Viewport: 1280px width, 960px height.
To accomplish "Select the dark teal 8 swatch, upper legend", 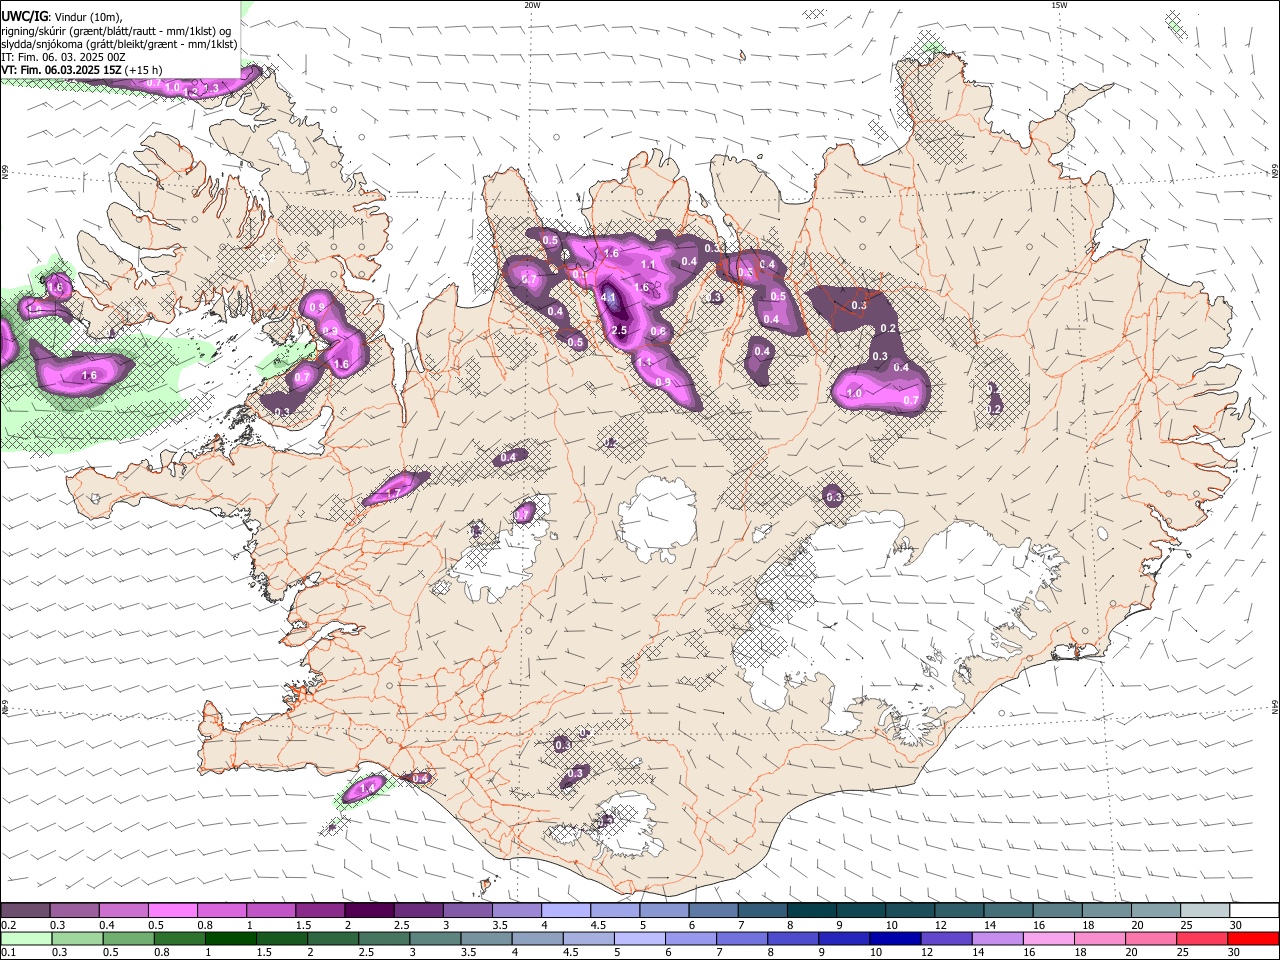I will 812,911.
